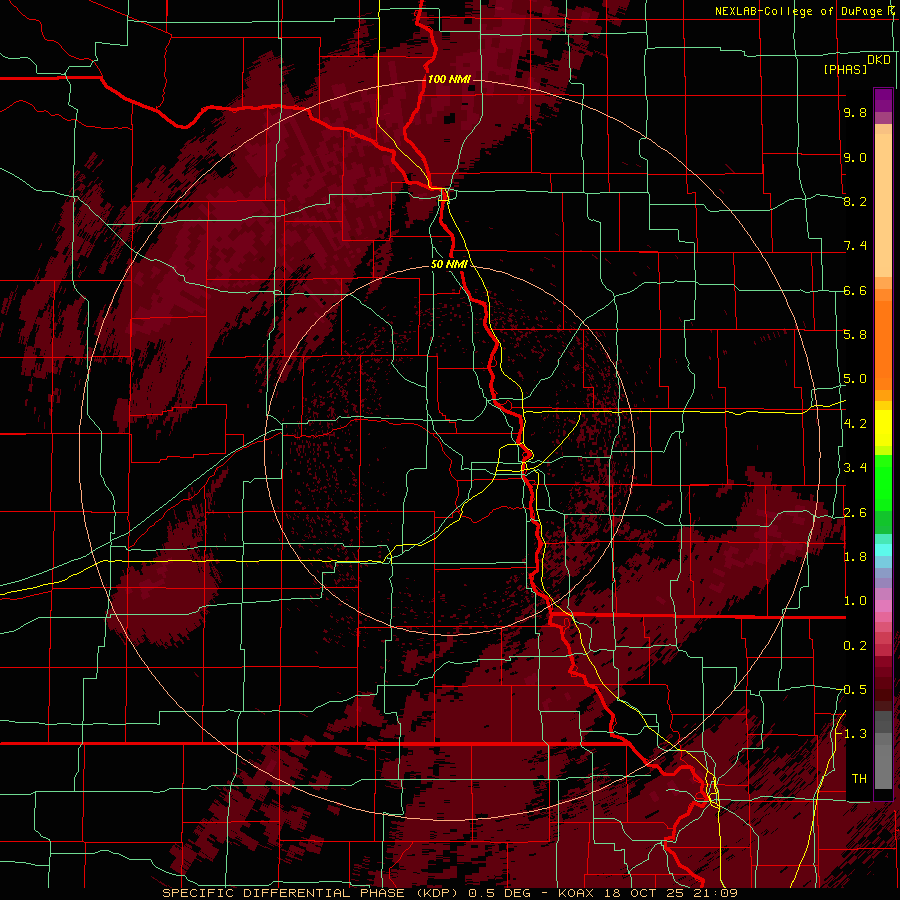Select the 1.8 scale label
This screenshot has width=900, height=900.
tap(855, 557)
